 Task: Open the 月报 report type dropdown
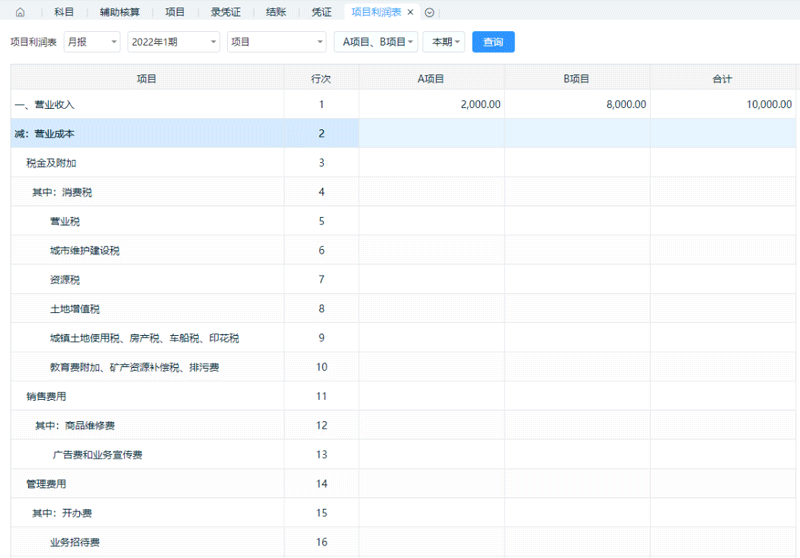(92, 42)
